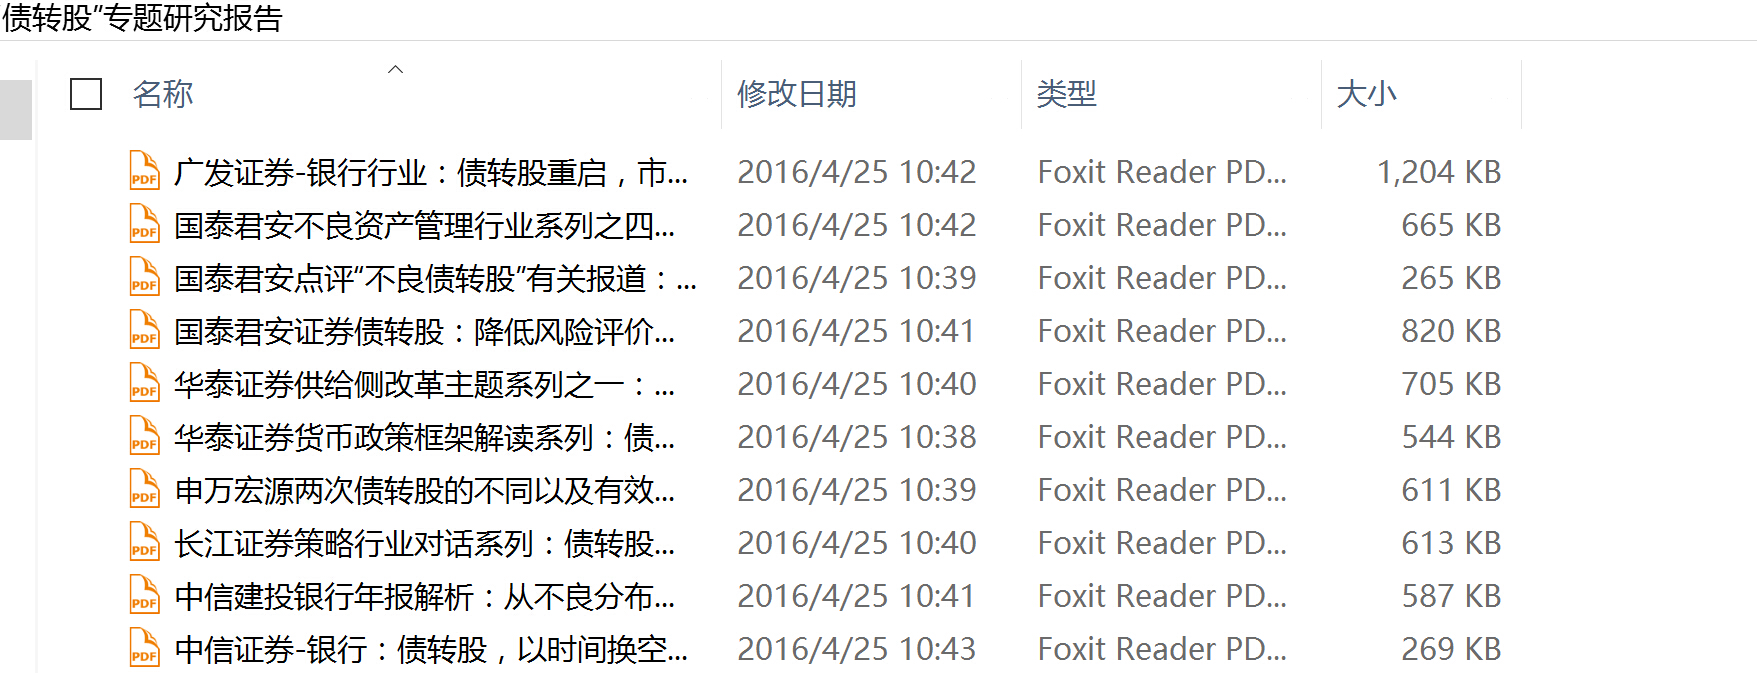Click the size value 544 KB
The height and width of the screenshot is (673, 1757).
point(1451,437)
